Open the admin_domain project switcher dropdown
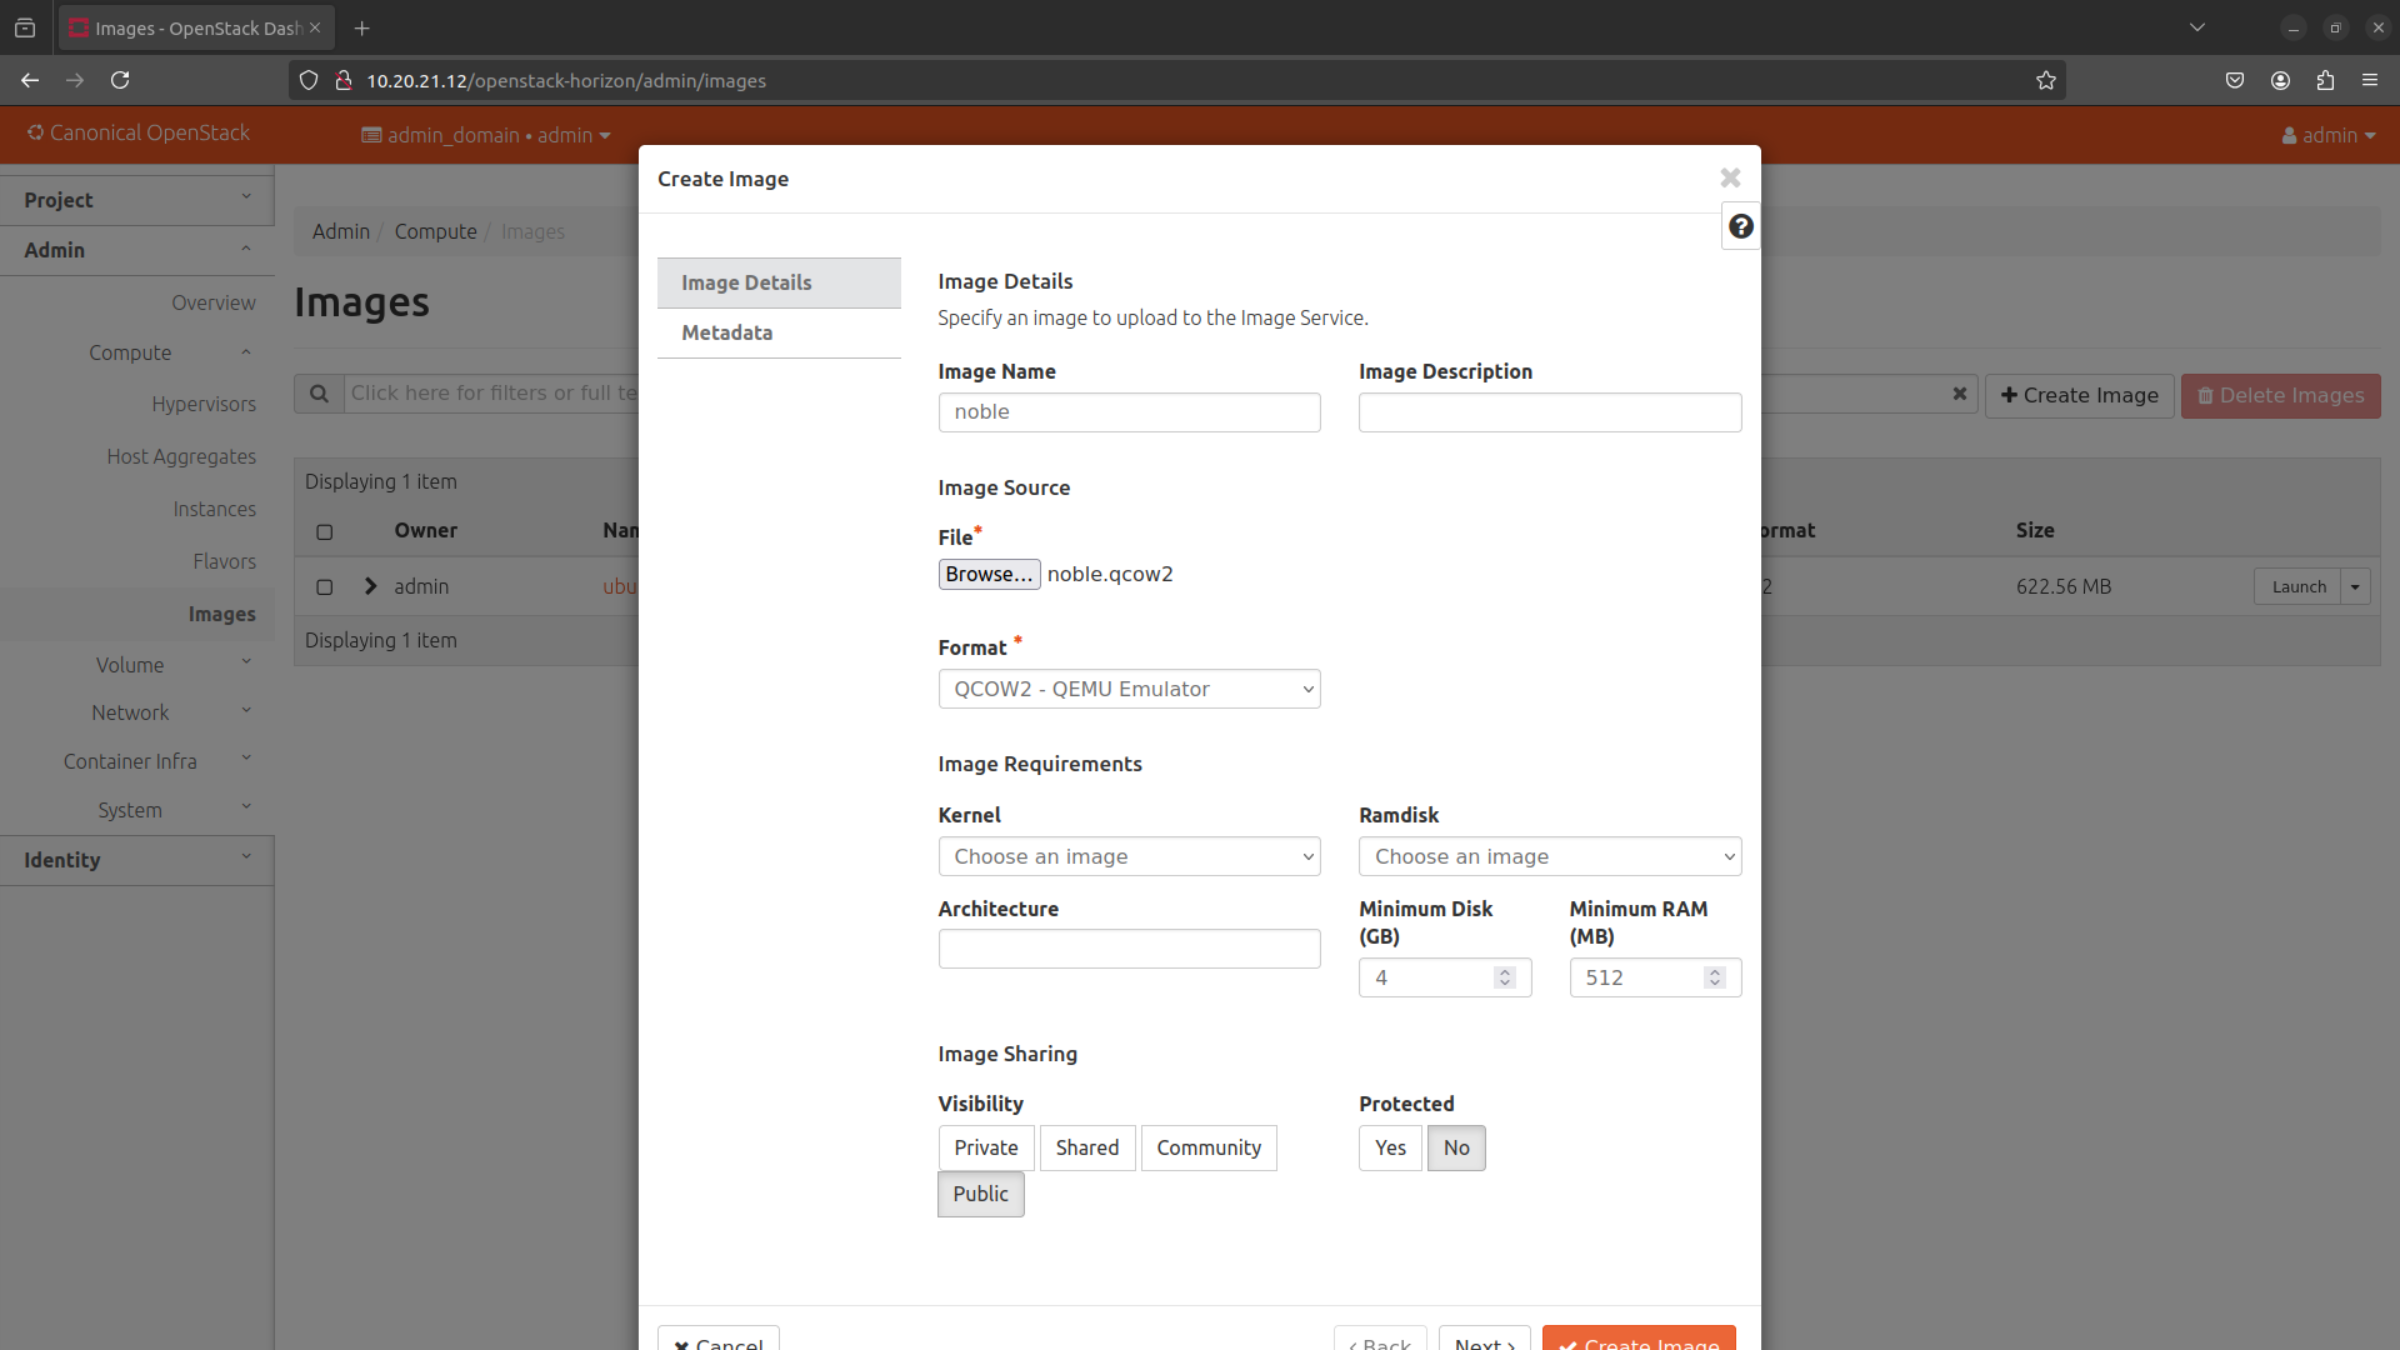This screenshot has width=2400, height=1350. click(486, 135)
